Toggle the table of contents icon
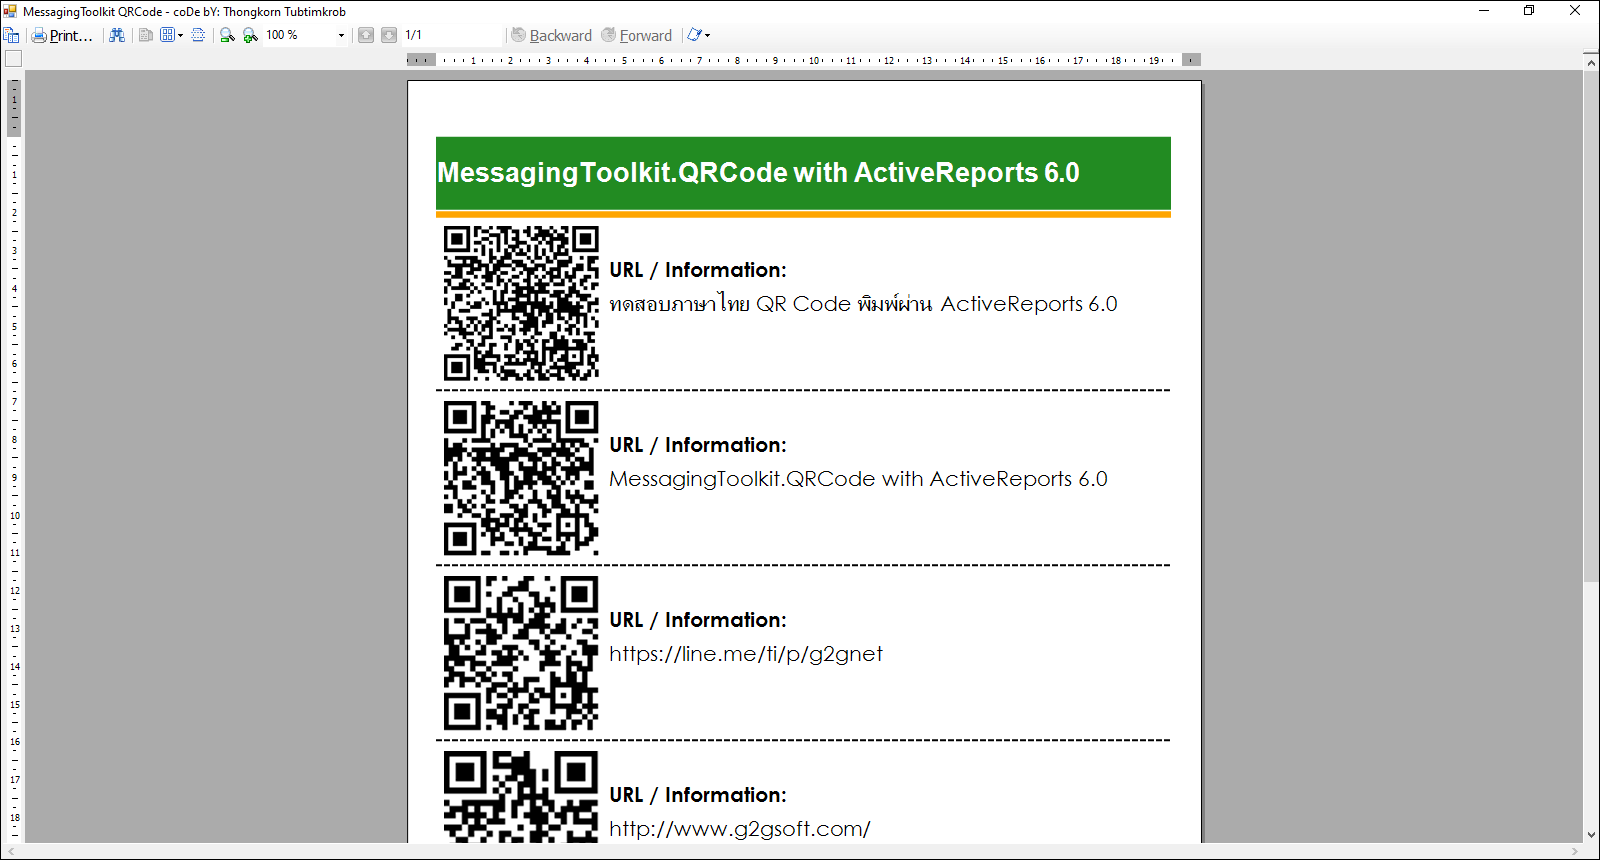The width and height of the screenshot is (1600, 860). click(x=11, y=35)
